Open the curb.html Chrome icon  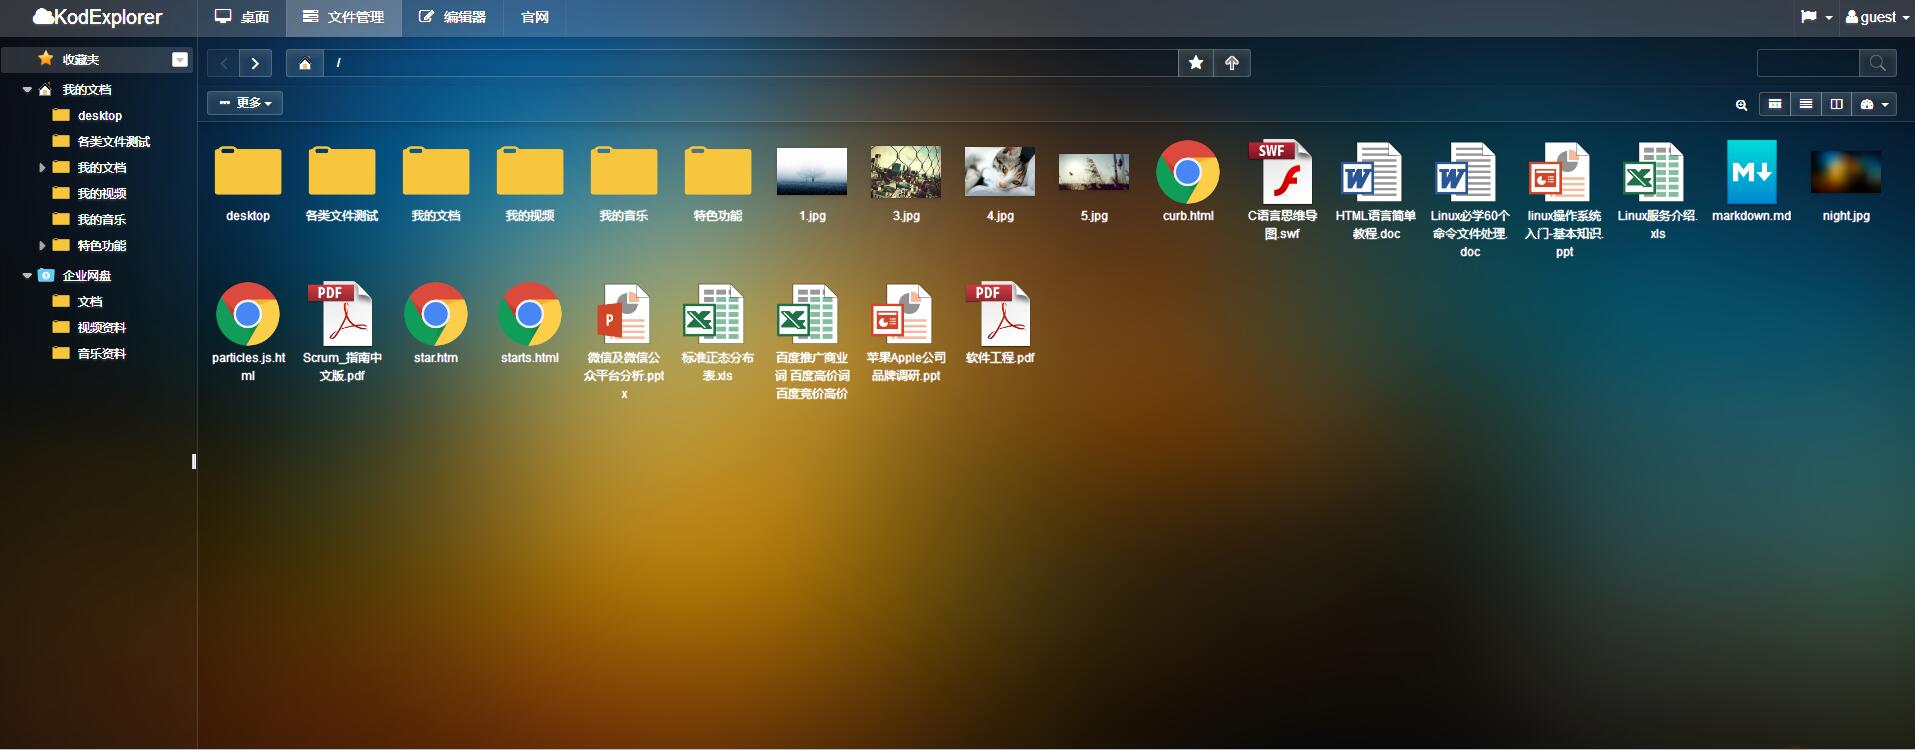(x=1187, y=173)
